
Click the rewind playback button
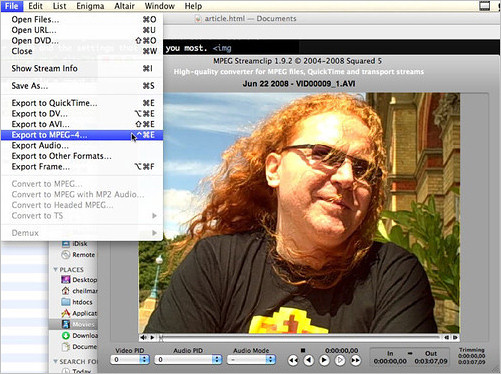[x=293, y=360]
